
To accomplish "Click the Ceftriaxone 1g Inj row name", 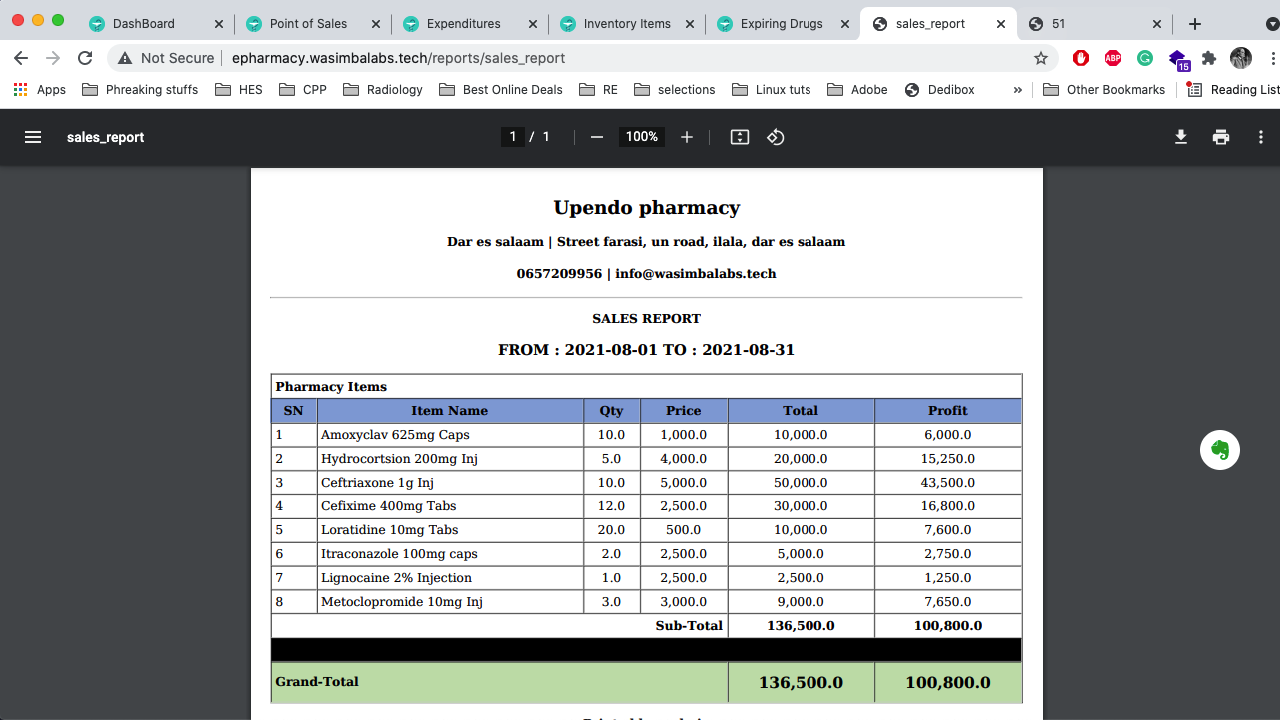I will pyautogui.click(x=377, y=483).
